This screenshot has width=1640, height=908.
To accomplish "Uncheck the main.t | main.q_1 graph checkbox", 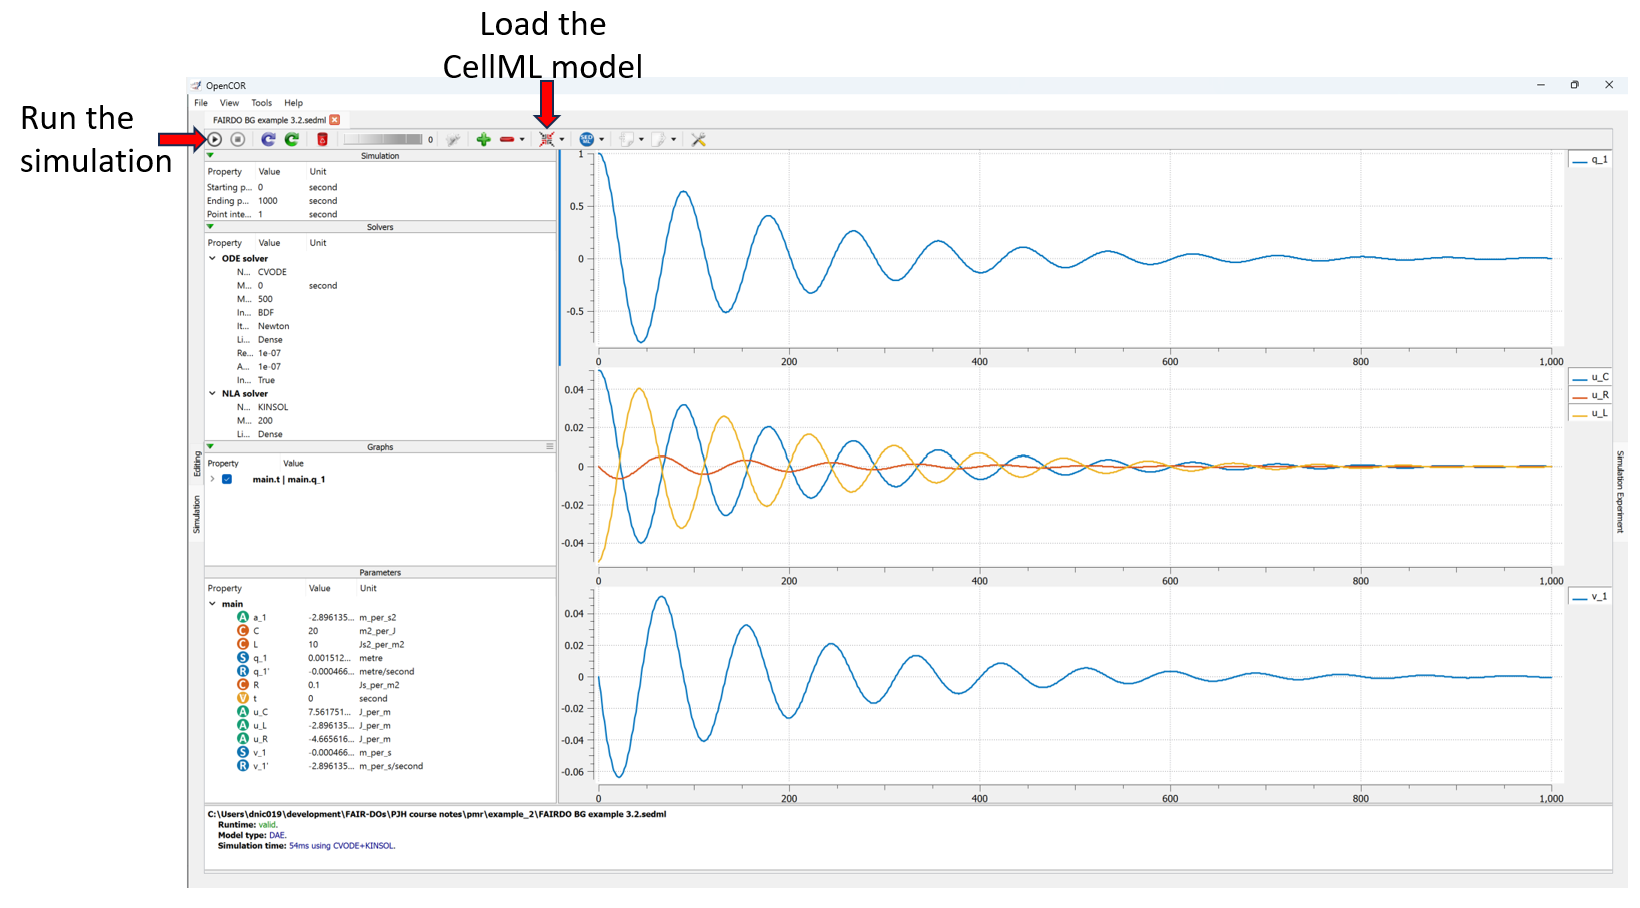I will (227, 480).
